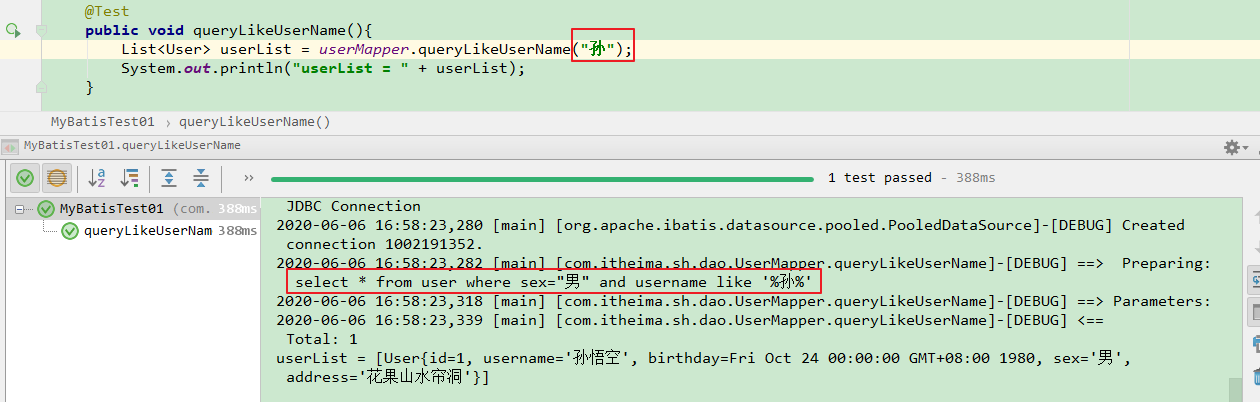Expand all test tree nodes
The width and height of the screenshot is (1260, 402).
click(169, 178)
